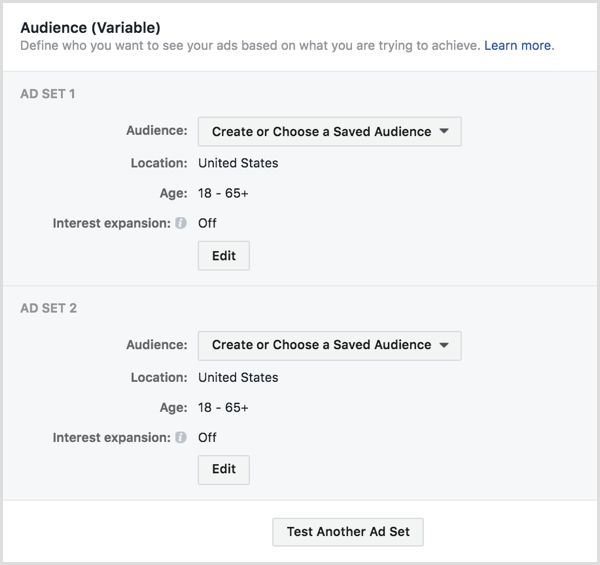Select the AD SET 1 section header
Screen dimensions: 600x565
coord(48,94)
